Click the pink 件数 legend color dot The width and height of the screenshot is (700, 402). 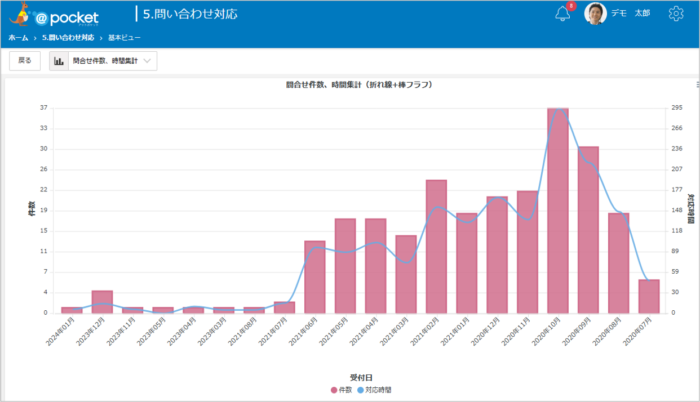[334, 390]
